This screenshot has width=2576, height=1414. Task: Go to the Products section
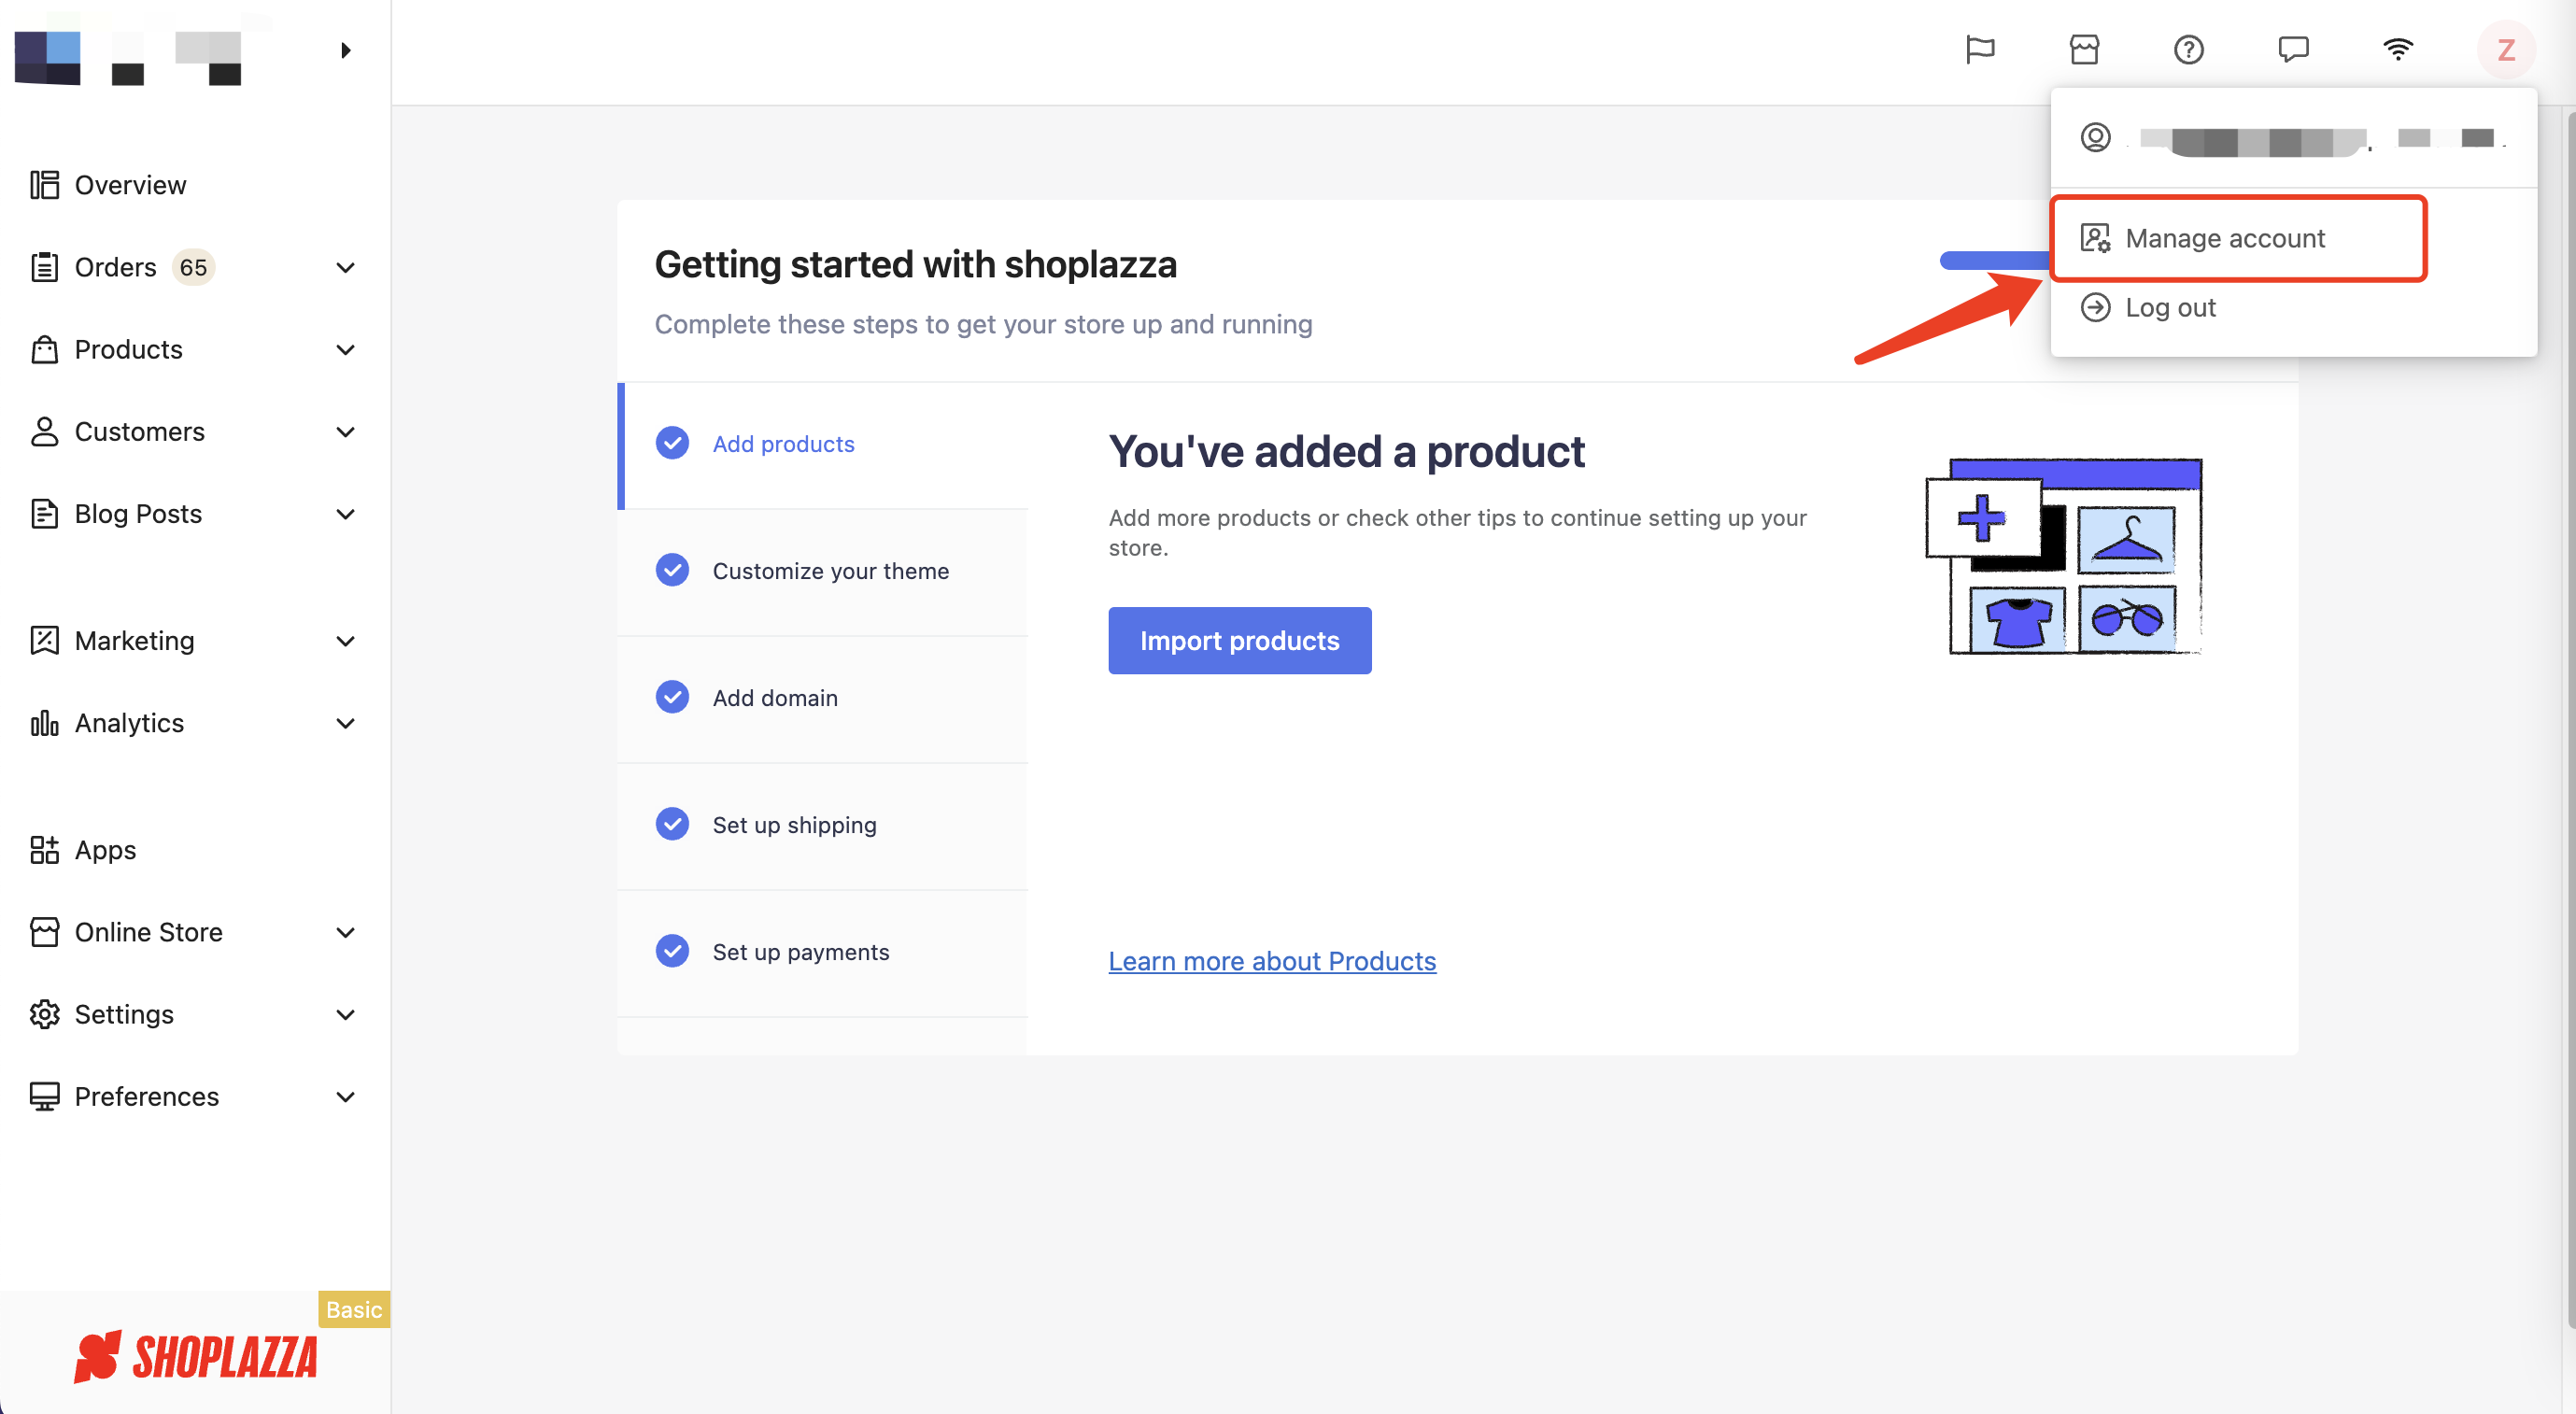(128, 349)
